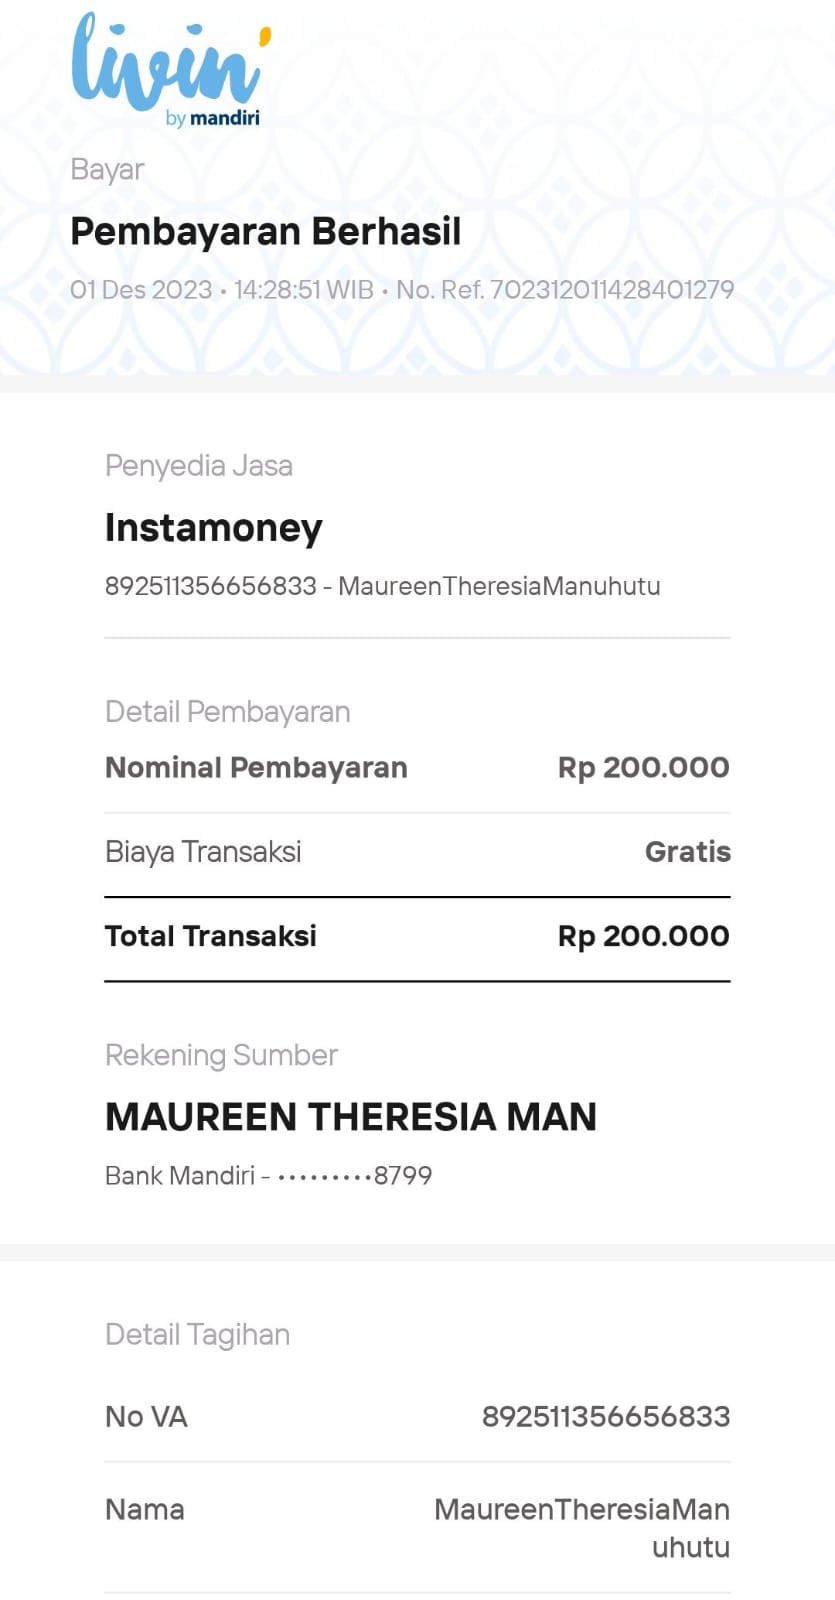This screenshot has height=1600, width=835.
Task: Tap the Total Transaksi Rp 200.000 value
Action: tap(644, 936)
